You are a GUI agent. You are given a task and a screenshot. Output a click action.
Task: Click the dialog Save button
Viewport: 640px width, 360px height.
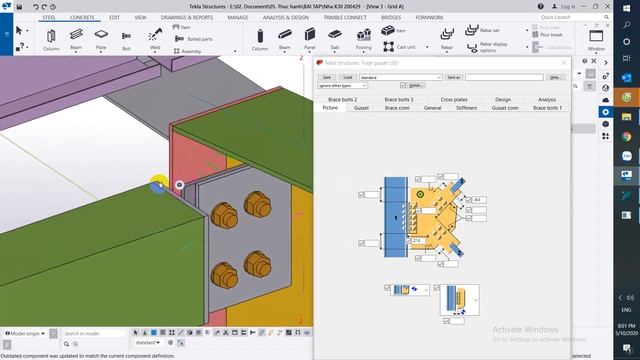327,77
